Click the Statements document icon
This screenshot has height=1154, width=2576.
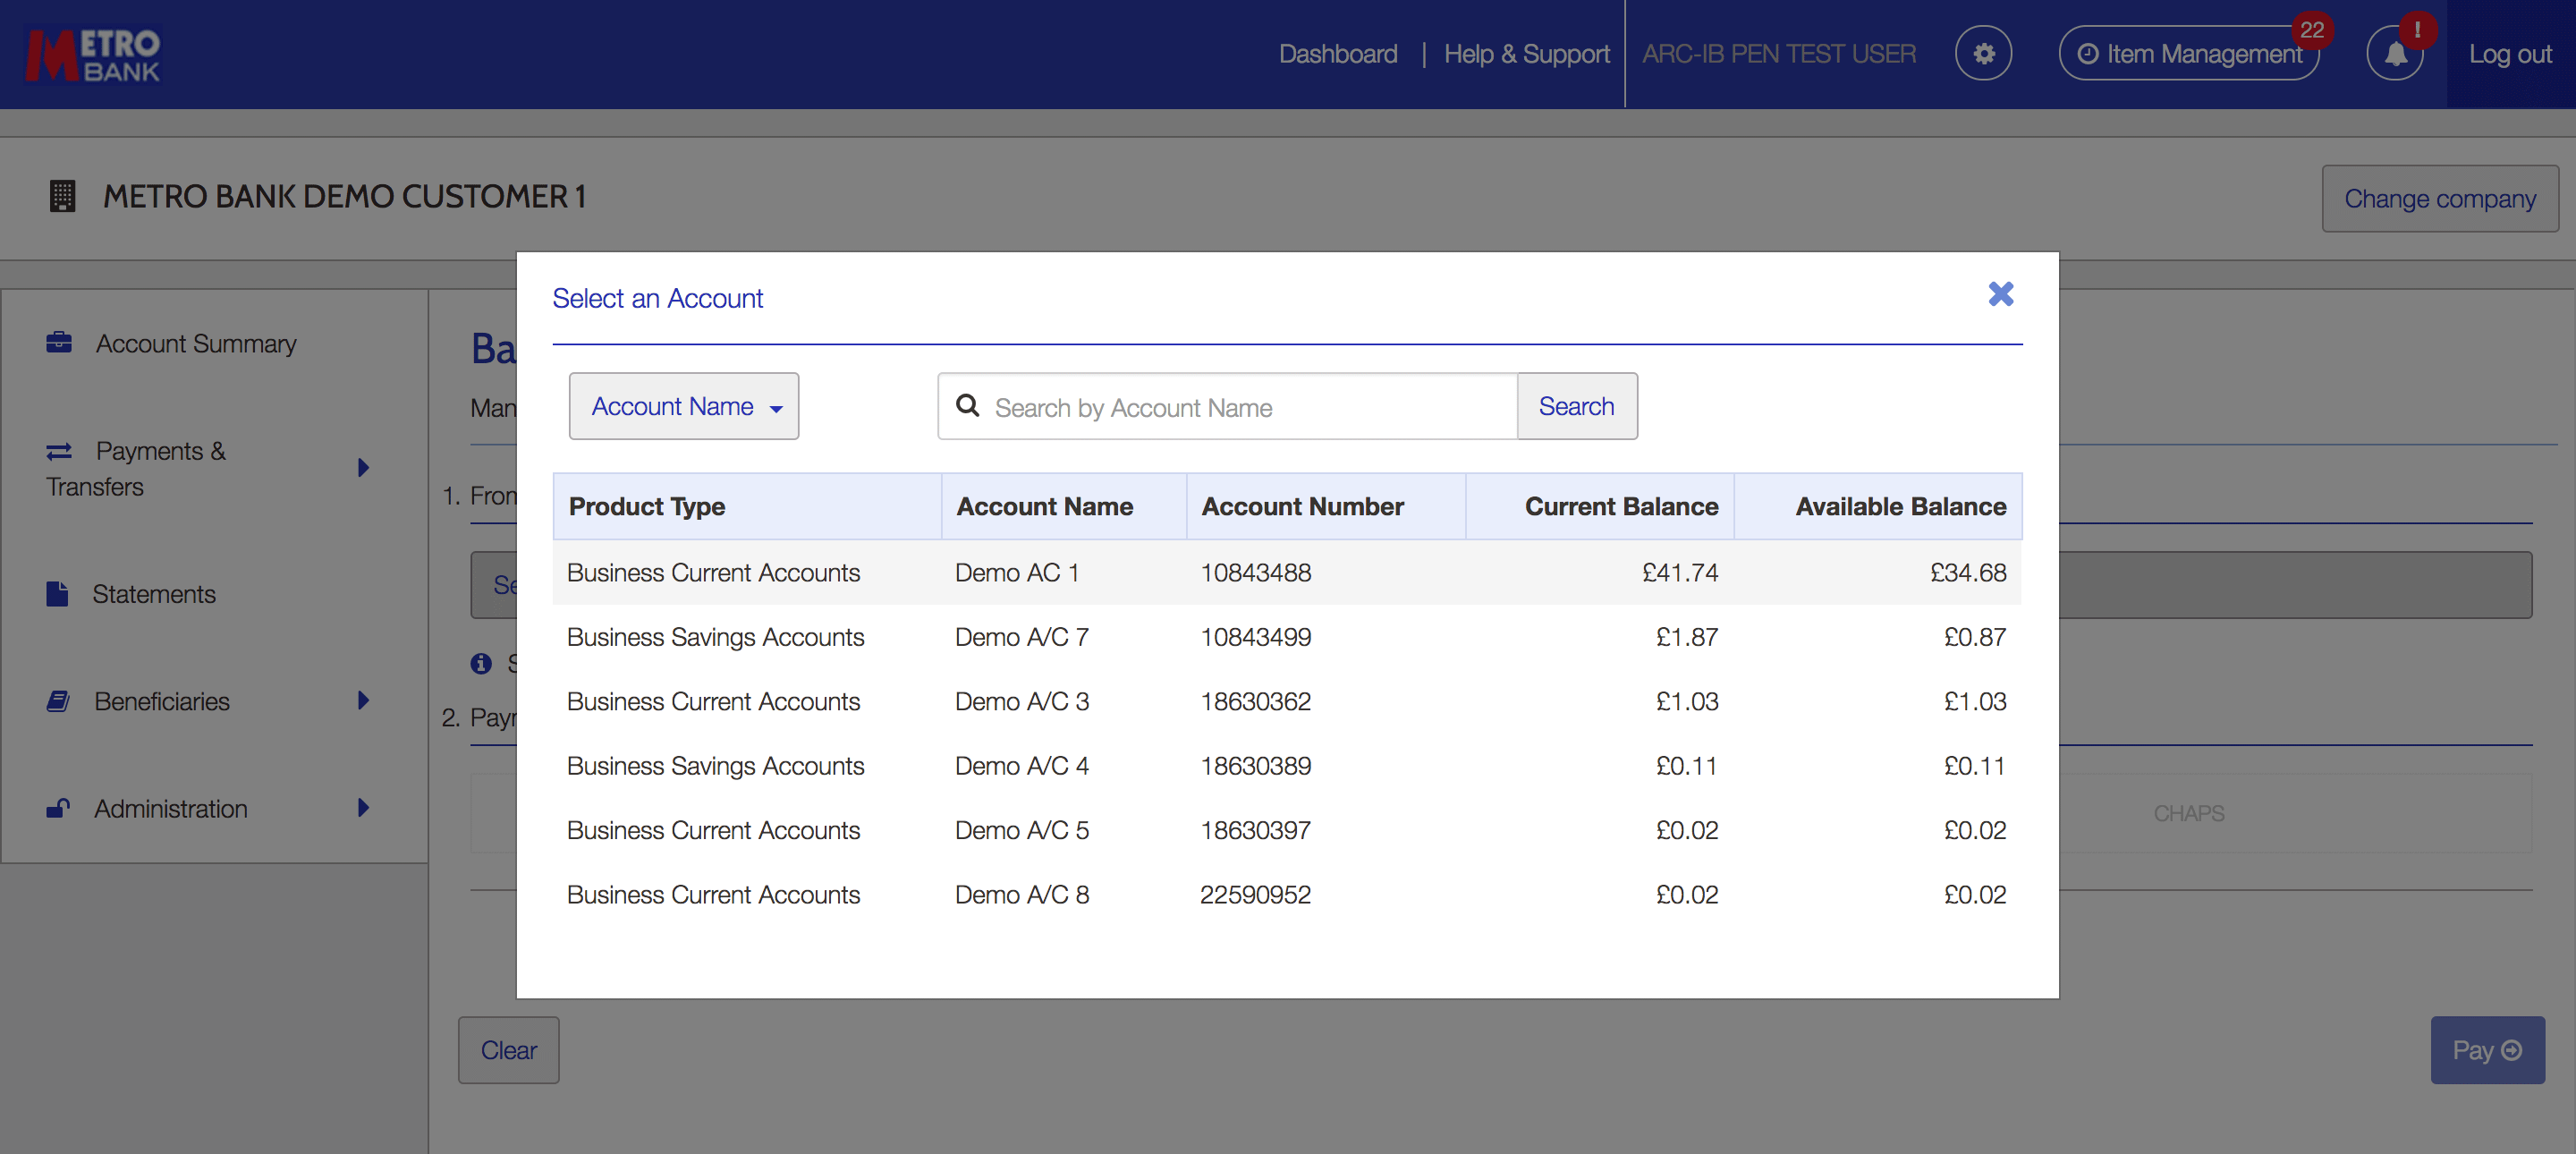point(57,594)
